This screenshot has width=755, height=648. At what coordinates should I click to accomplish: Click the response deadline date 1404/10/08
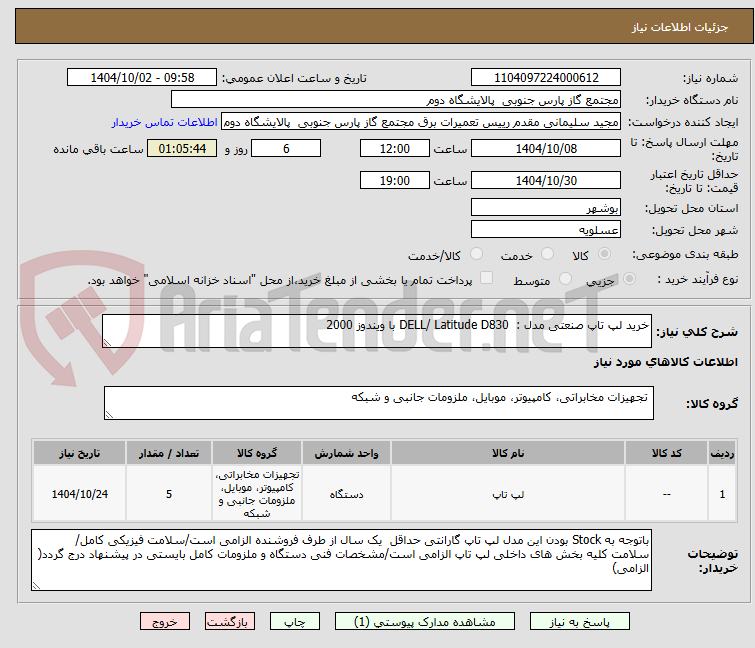pos(546,148)
